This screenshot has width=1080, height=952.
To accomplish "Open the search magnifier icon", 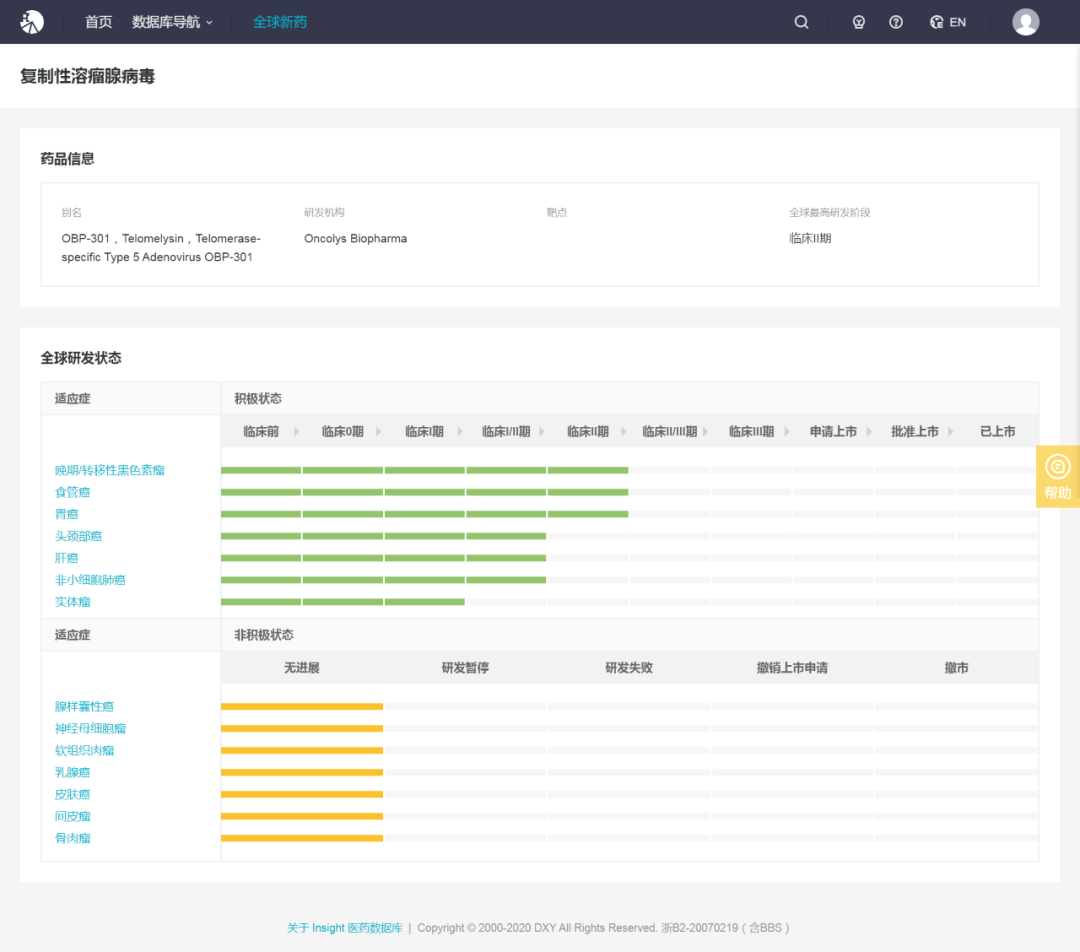I will pyautogui.click(x=801, y=22).
